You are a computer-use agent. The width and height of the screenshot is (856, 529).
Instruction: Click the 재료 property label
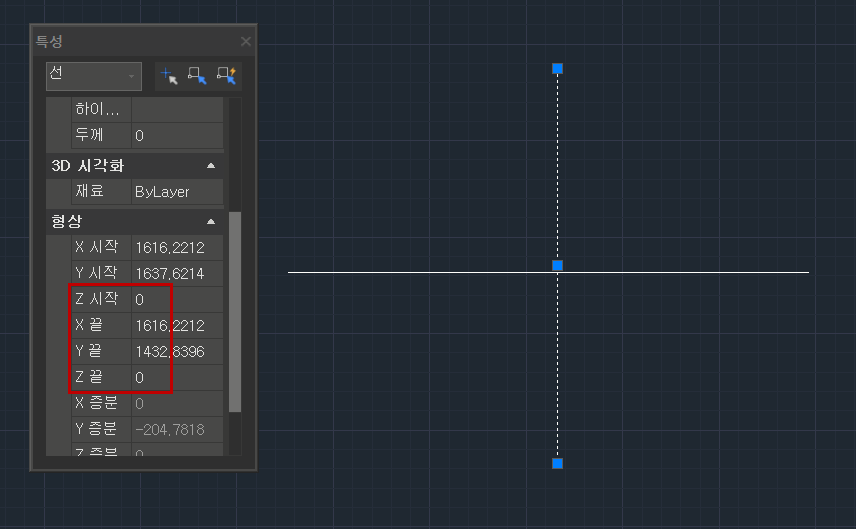90,191
